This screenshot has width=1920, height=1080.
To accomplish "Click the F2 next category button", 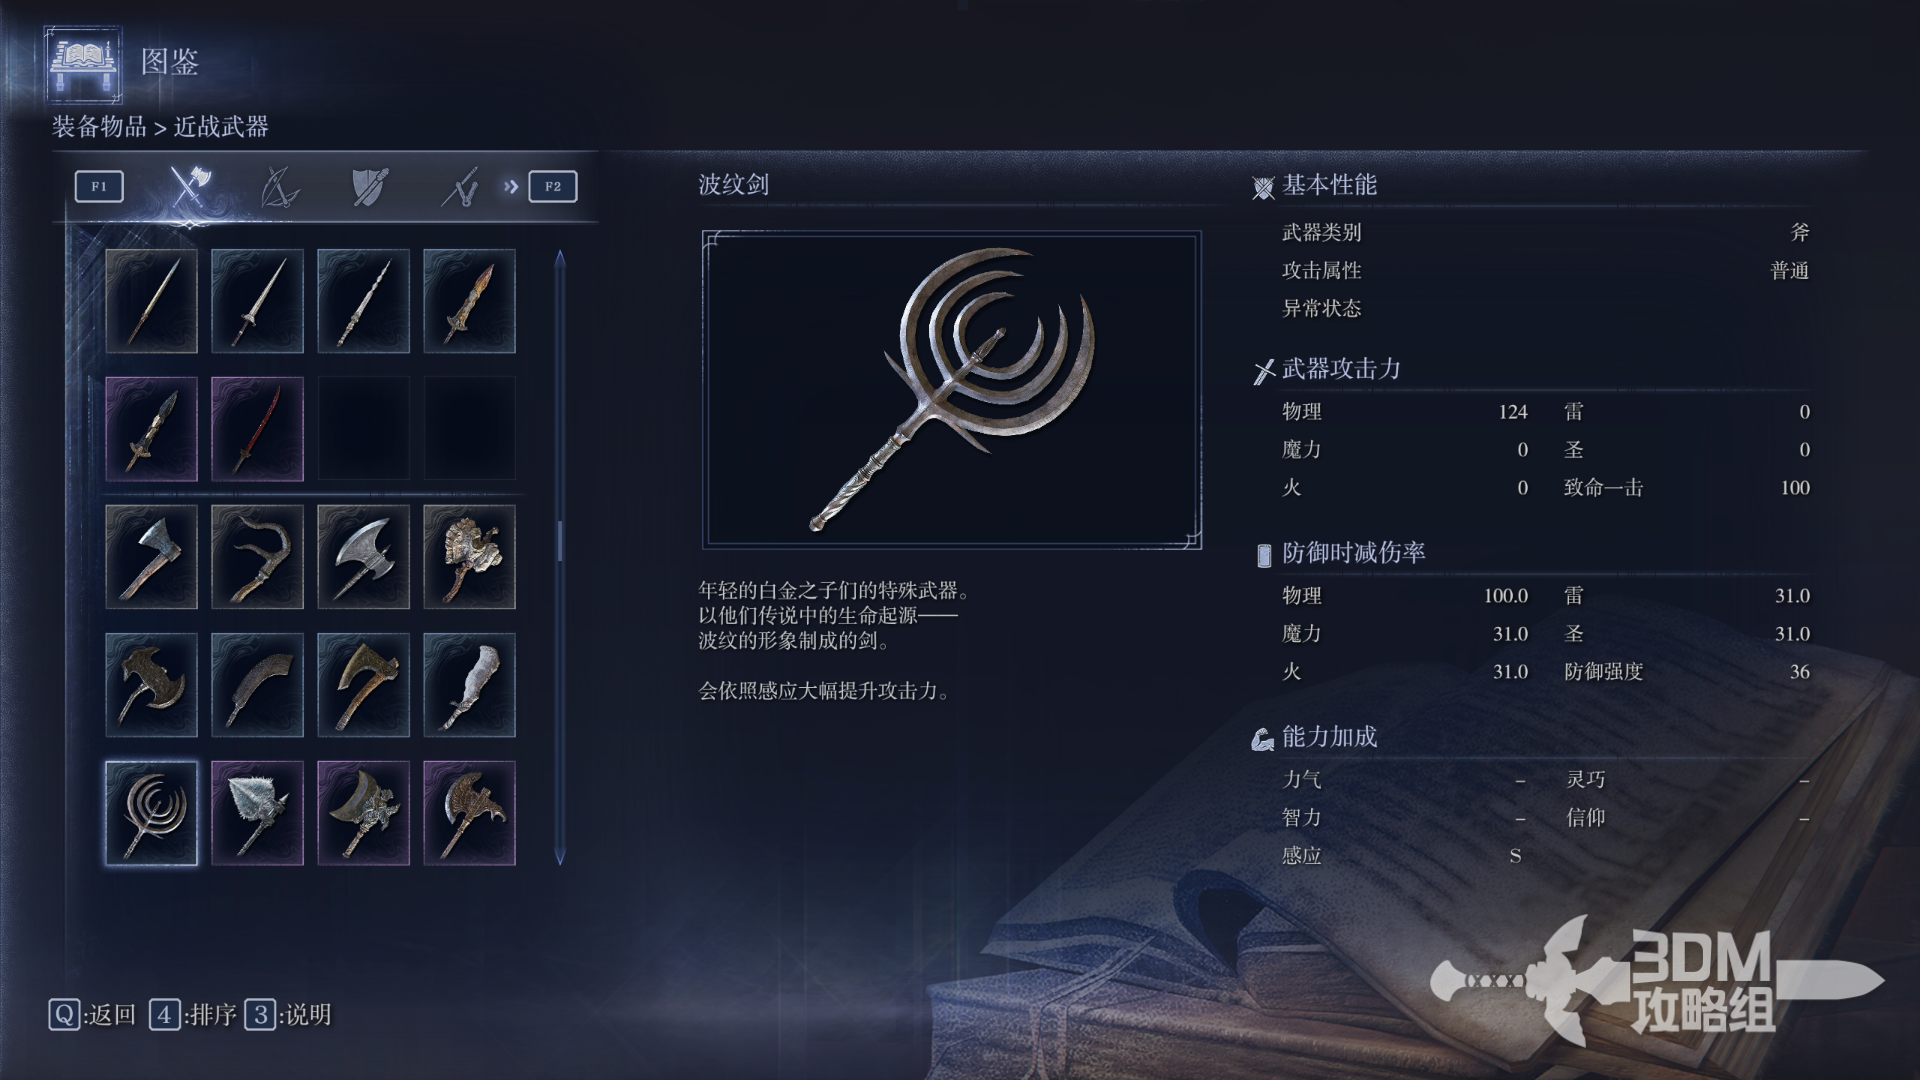I will (x=553, y=186).
